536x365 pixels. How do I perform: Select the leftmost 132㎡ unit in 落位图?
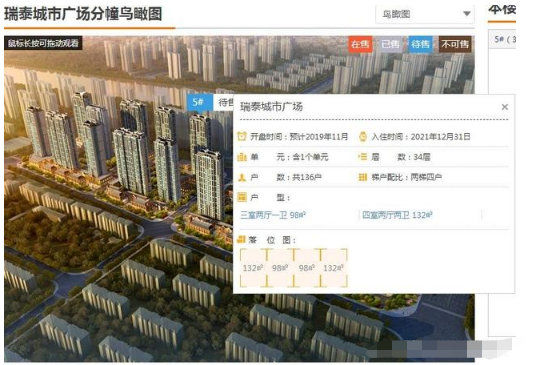tap(253, 268)
